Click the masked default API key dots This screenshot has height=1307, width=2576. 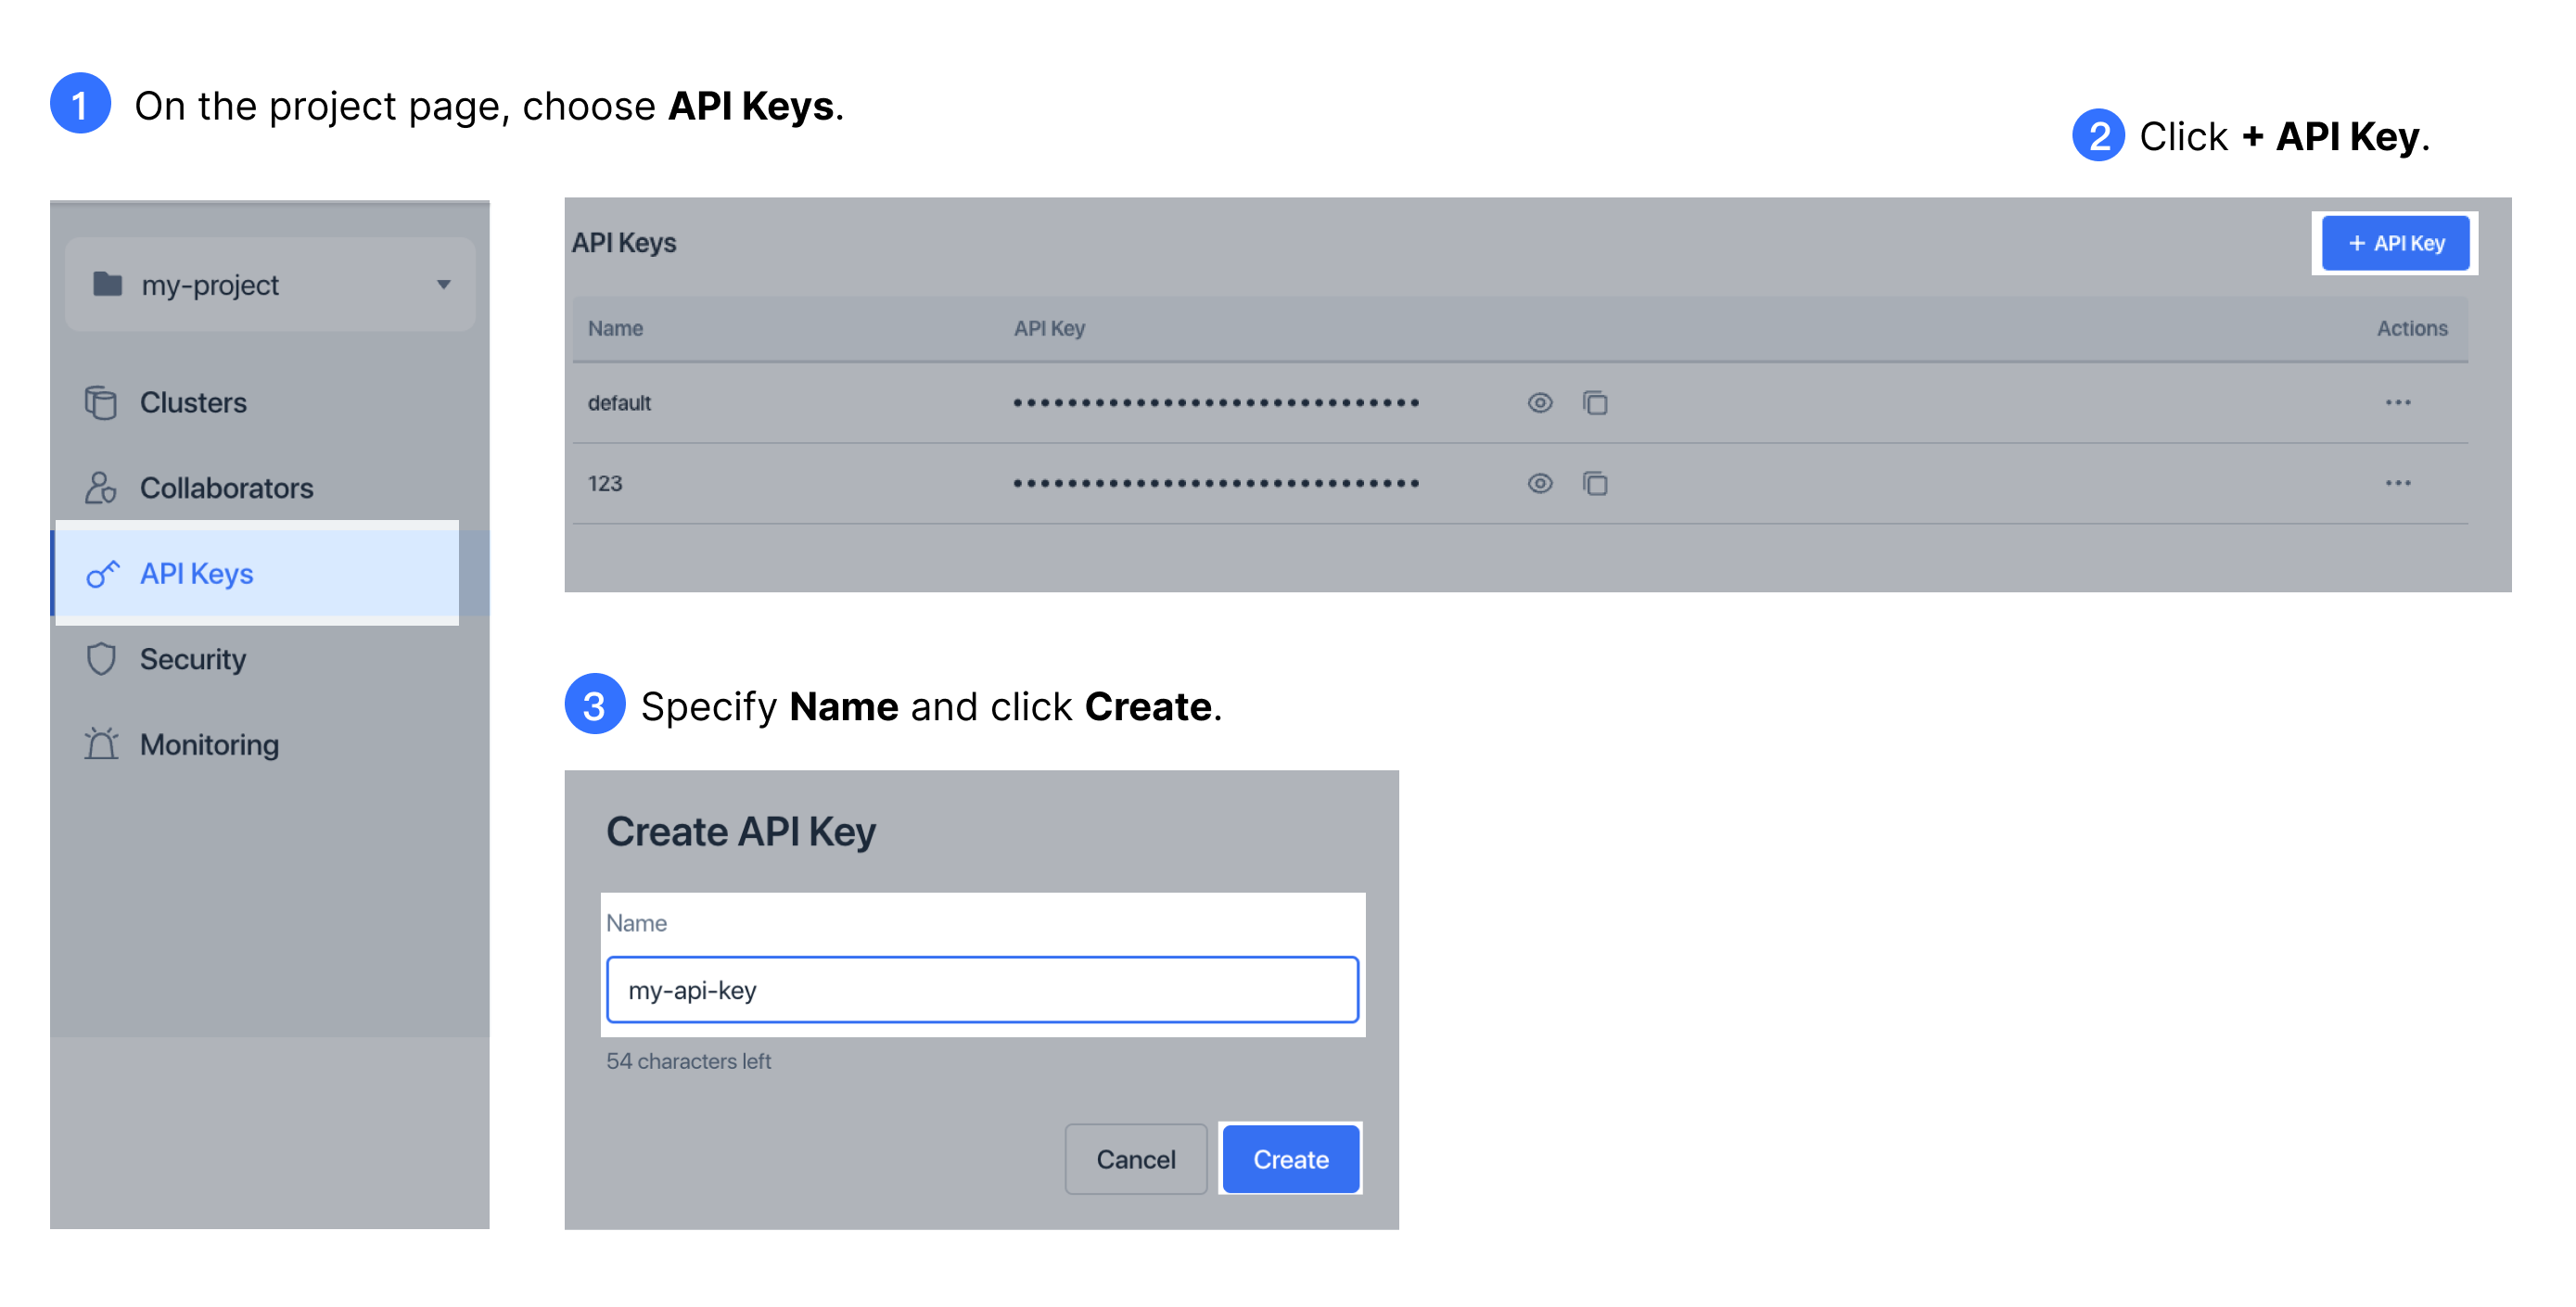[1216, 403]
